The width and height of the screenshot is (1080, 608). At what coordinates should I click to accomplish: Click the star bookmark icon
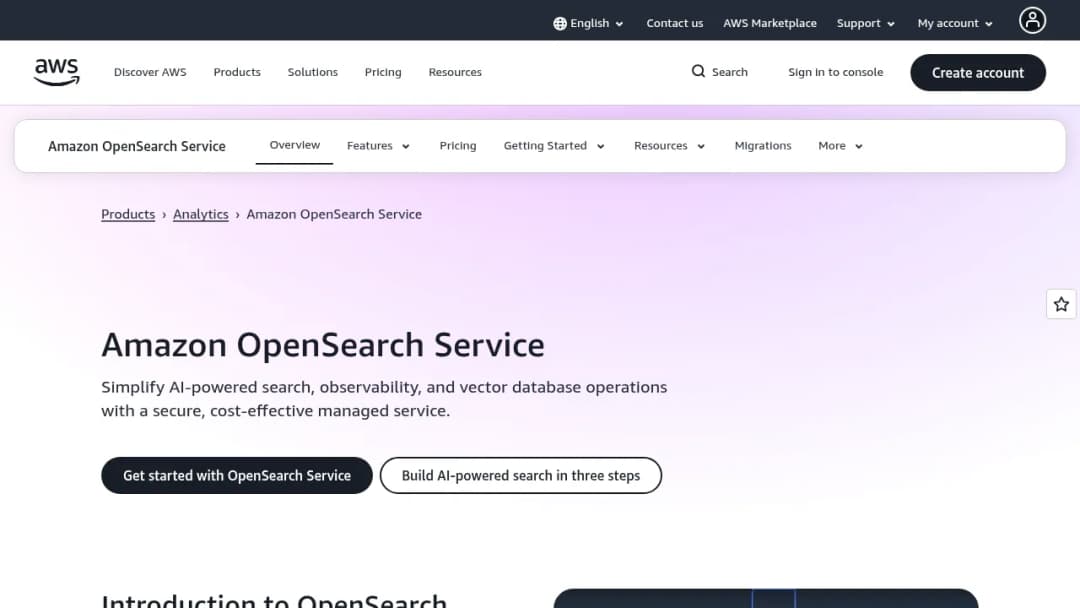(1061, 304)
